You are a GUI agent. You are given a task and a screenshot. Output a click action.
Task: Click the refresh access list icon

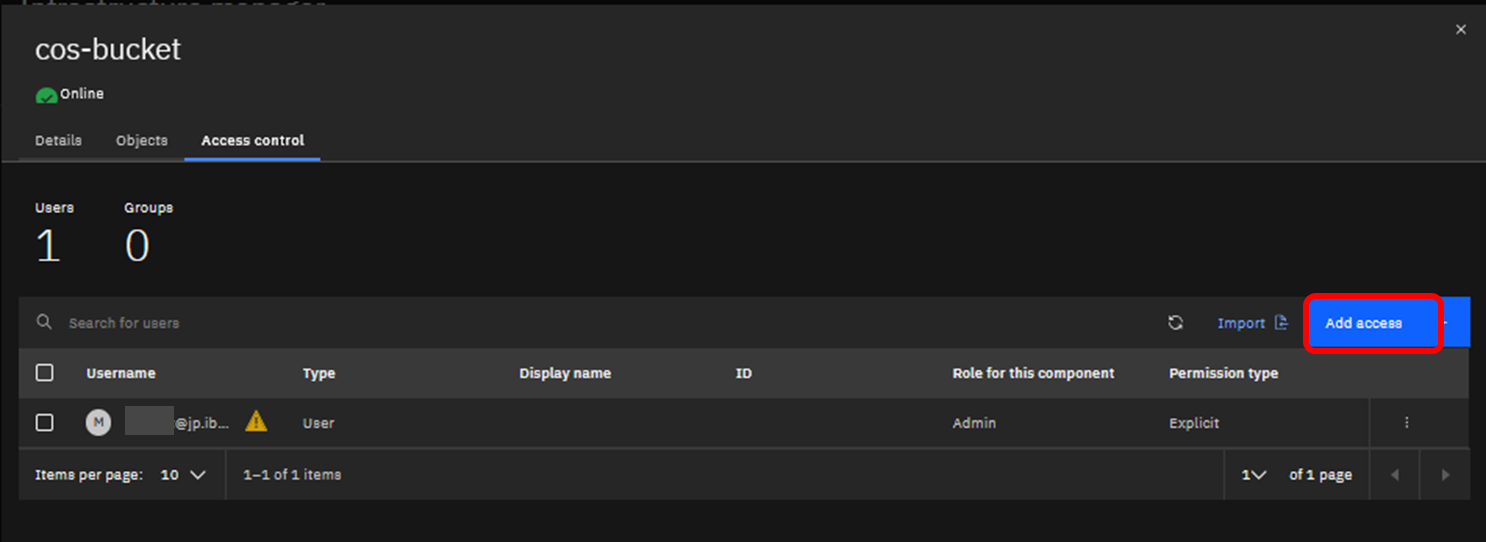click(1175, 323)
